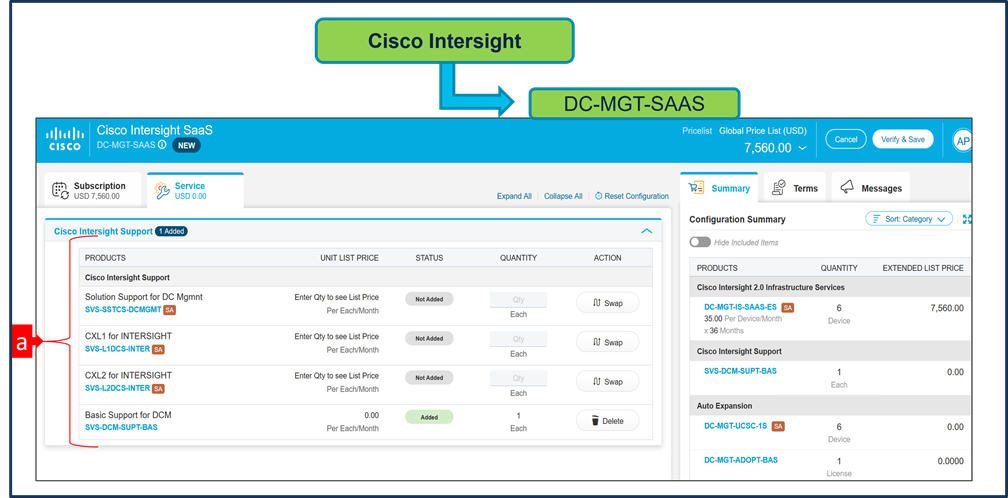Click the Cisco logo icon
This screenshot has height=498, width=1008.
(x=65, y=138)
